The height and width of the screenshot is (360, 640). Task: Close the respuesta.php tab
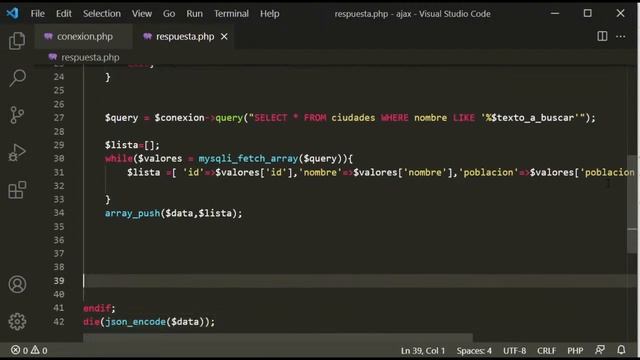point(224,37)
